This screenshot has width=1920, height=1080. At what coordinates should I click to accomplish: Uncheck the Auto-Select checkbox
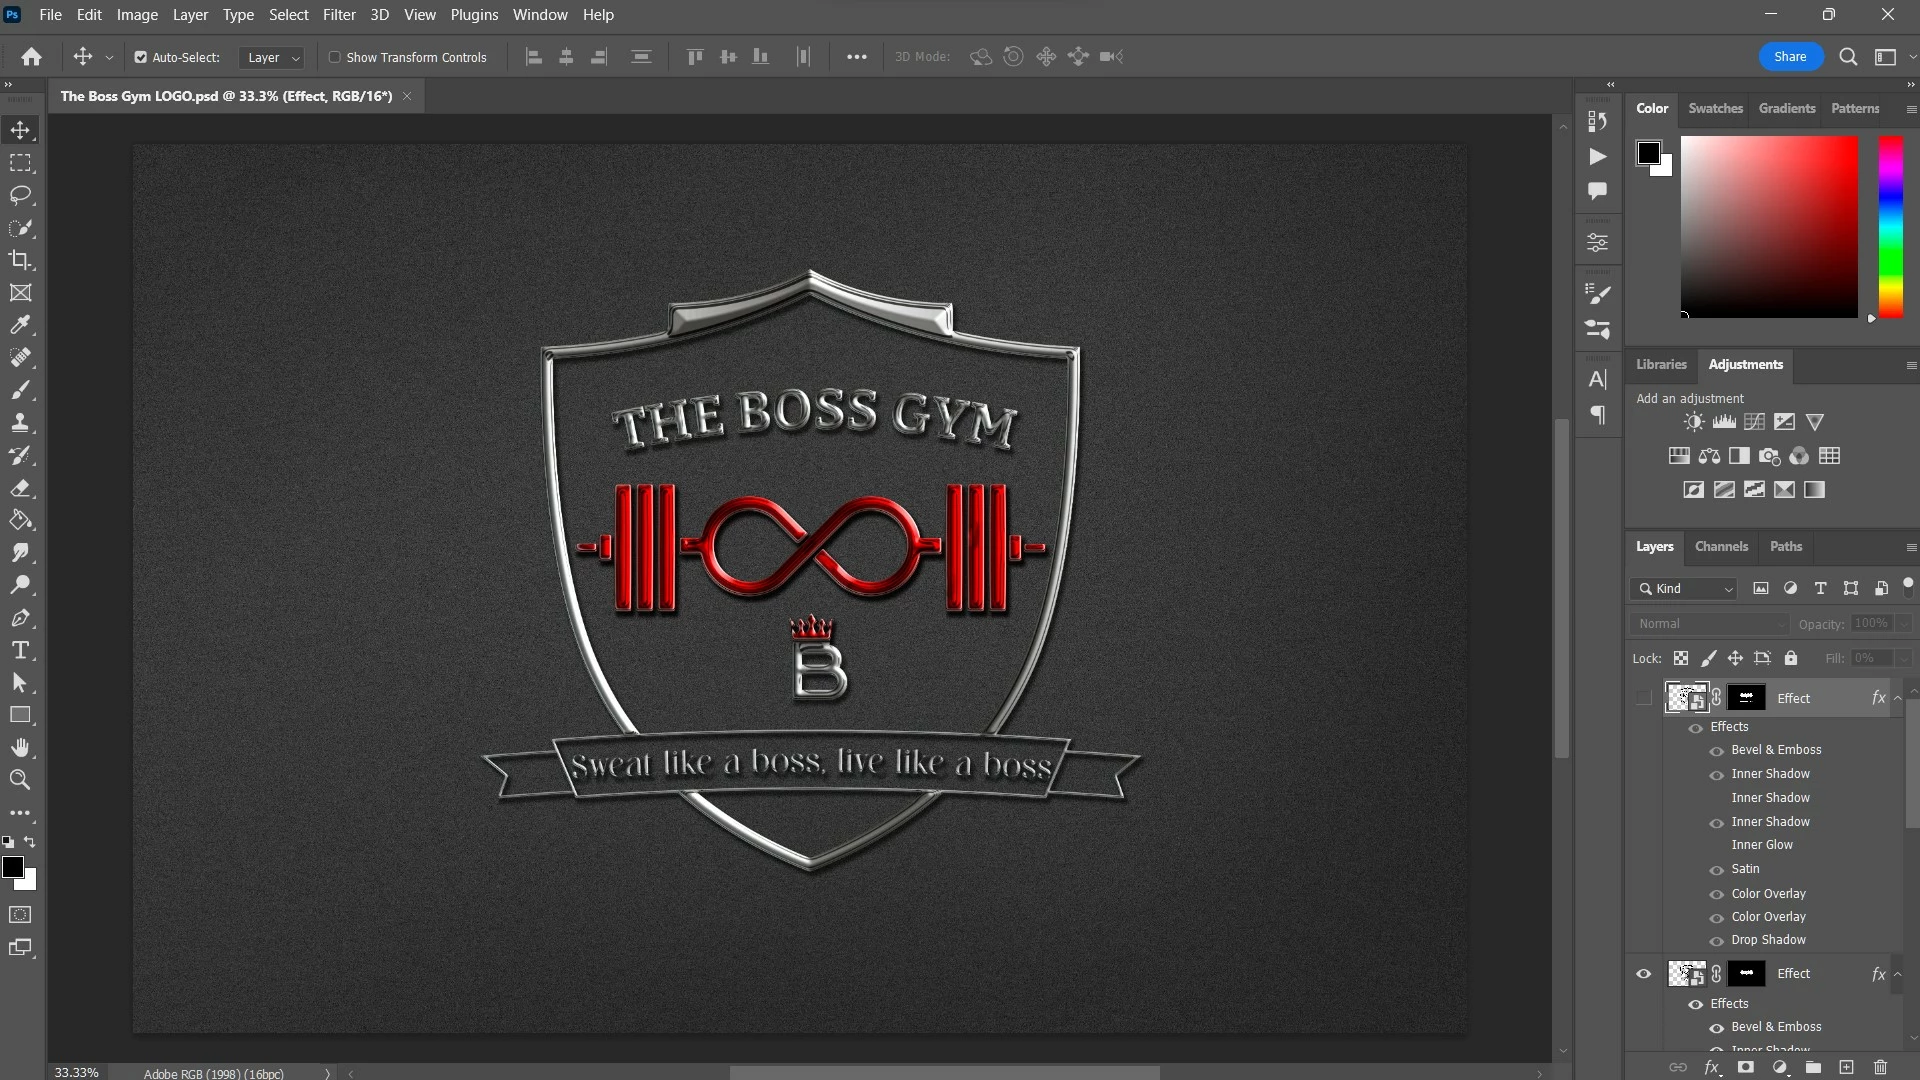pyautogui.click(x=141, y=57)
